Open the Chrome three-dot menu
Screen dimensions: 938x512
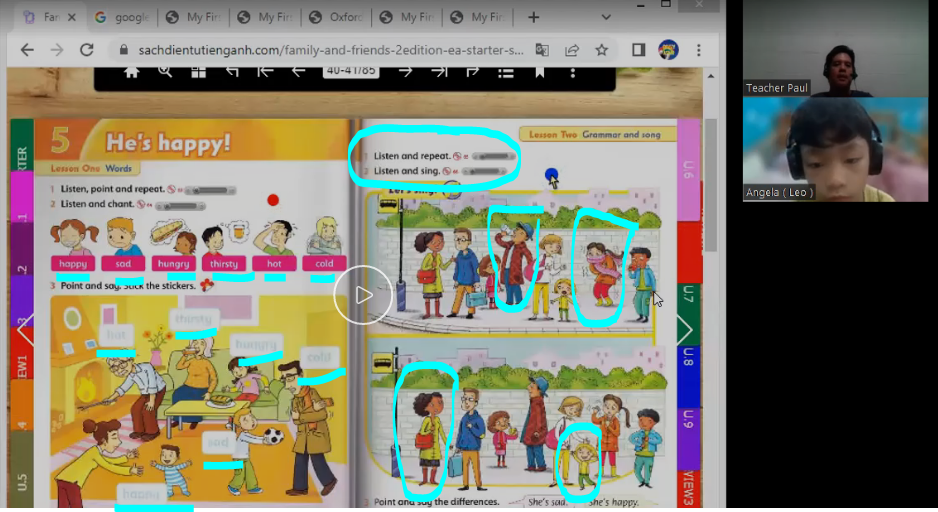coord(698,50)
